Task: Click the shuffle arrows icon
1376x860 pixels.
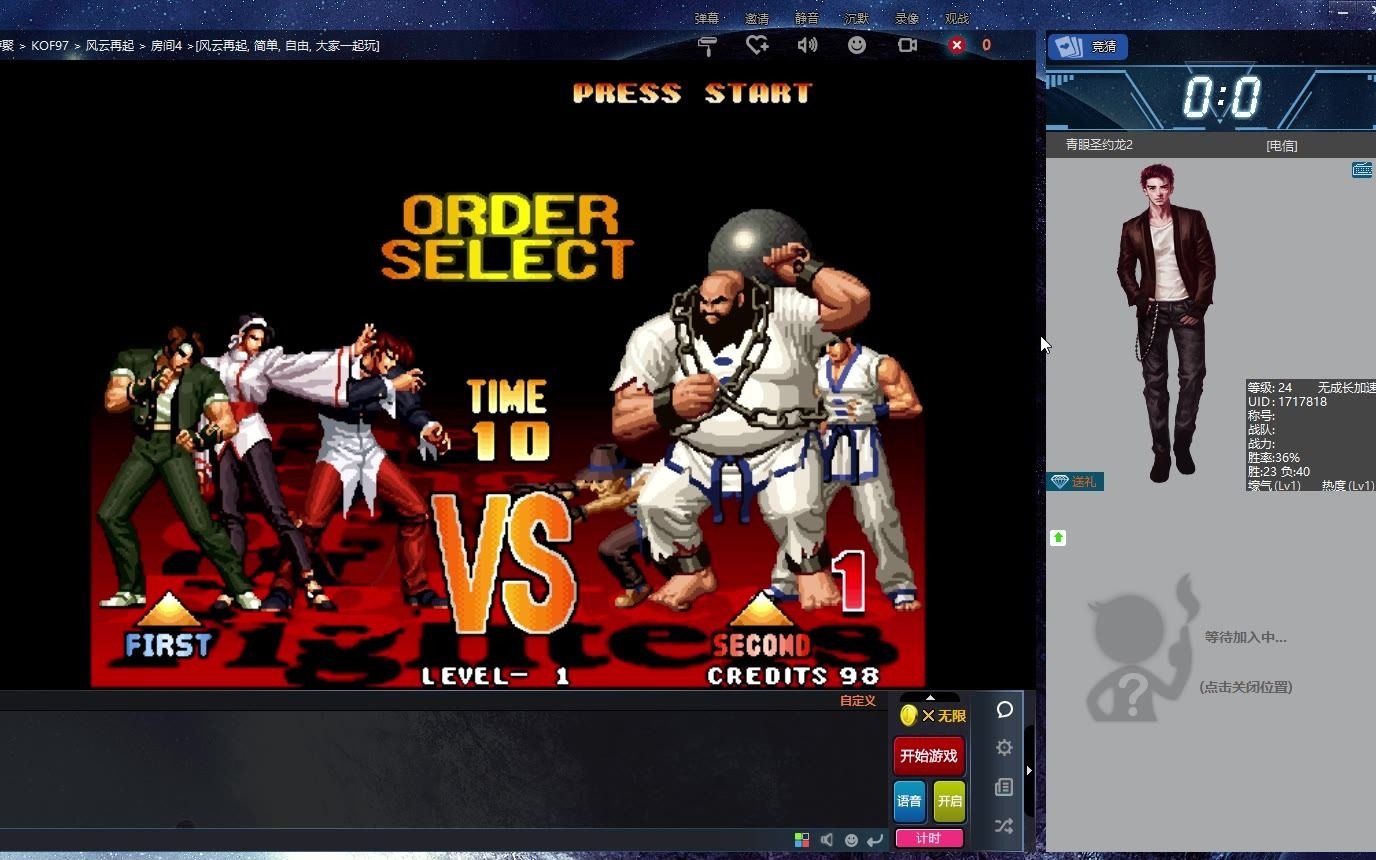Action: pyautogui.click(x=1005, y=826)
